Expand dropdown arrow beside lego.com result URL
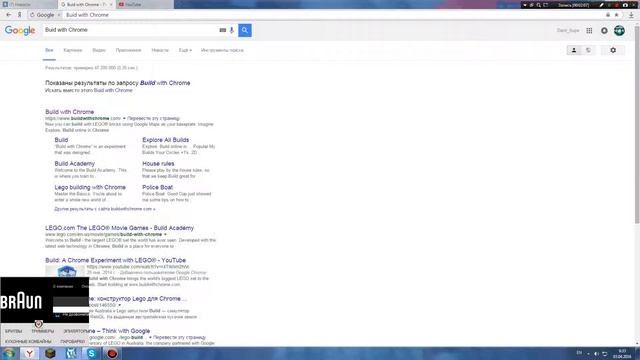640x360 pixels. 165,235
